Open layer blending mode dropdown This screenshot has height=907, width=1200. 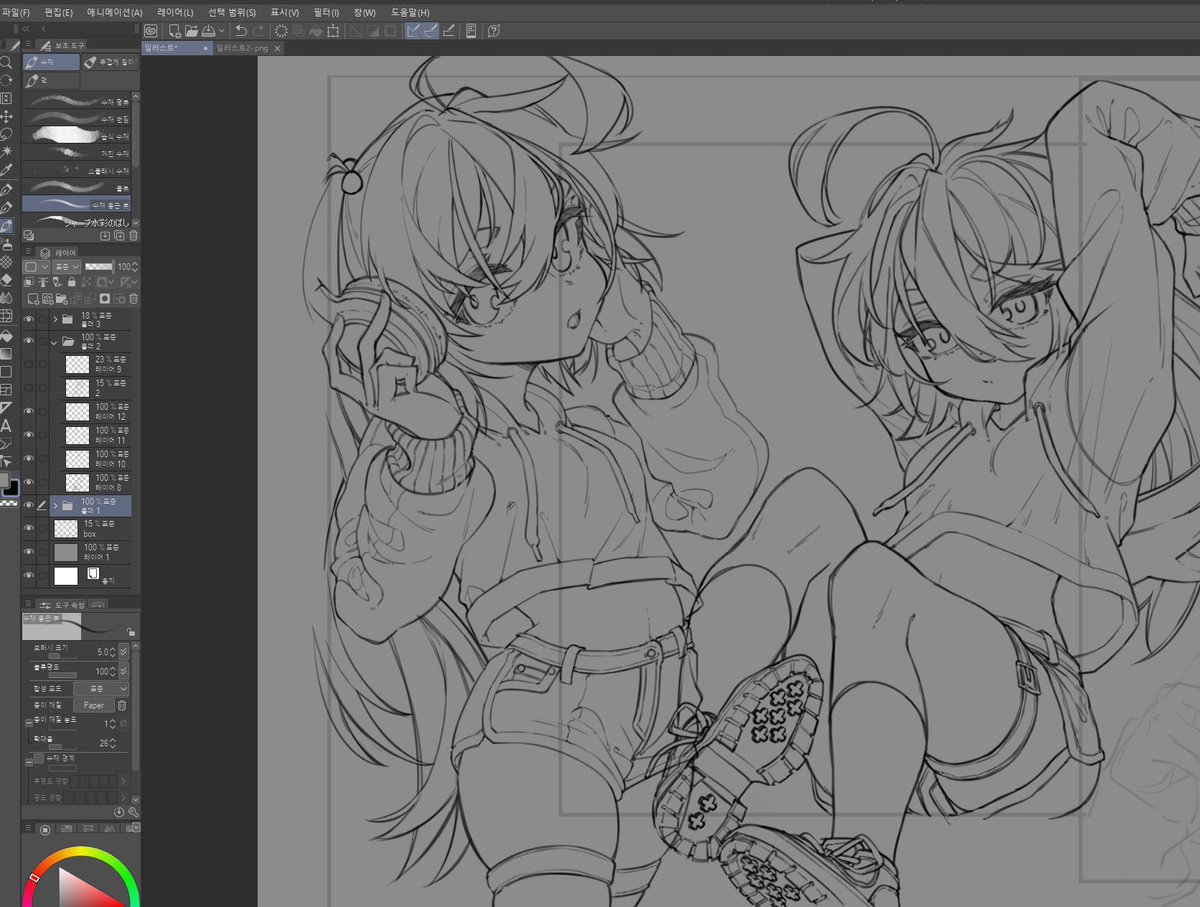[x=67, y=267]
